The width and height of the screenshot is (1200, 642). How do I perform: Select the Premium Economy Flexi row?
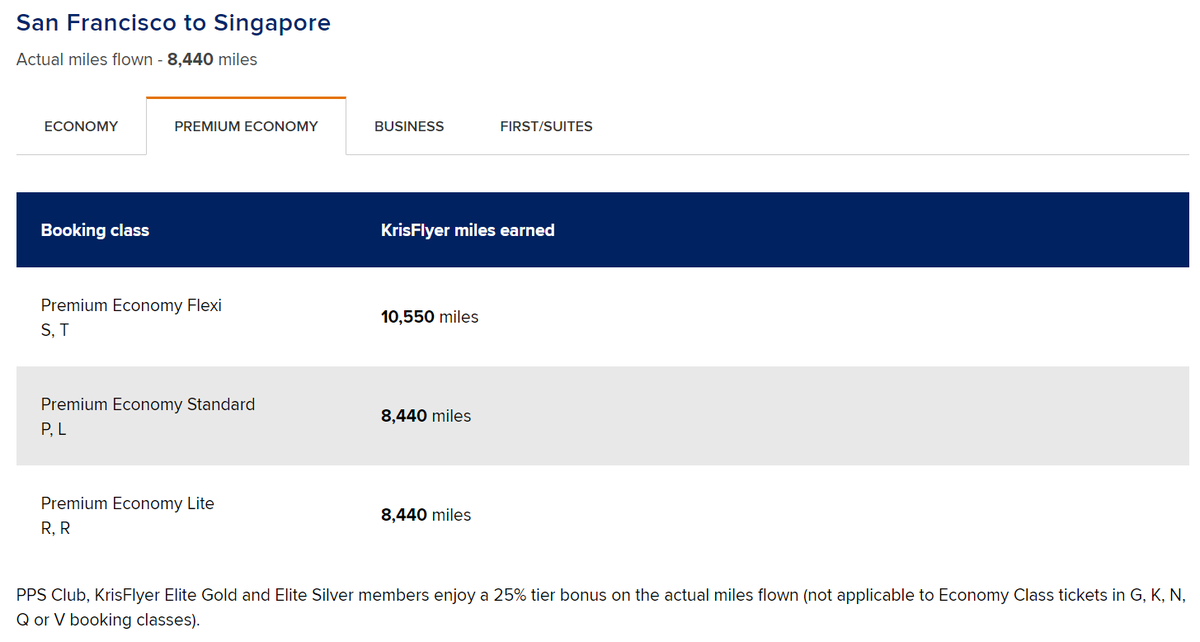[131, 305]
